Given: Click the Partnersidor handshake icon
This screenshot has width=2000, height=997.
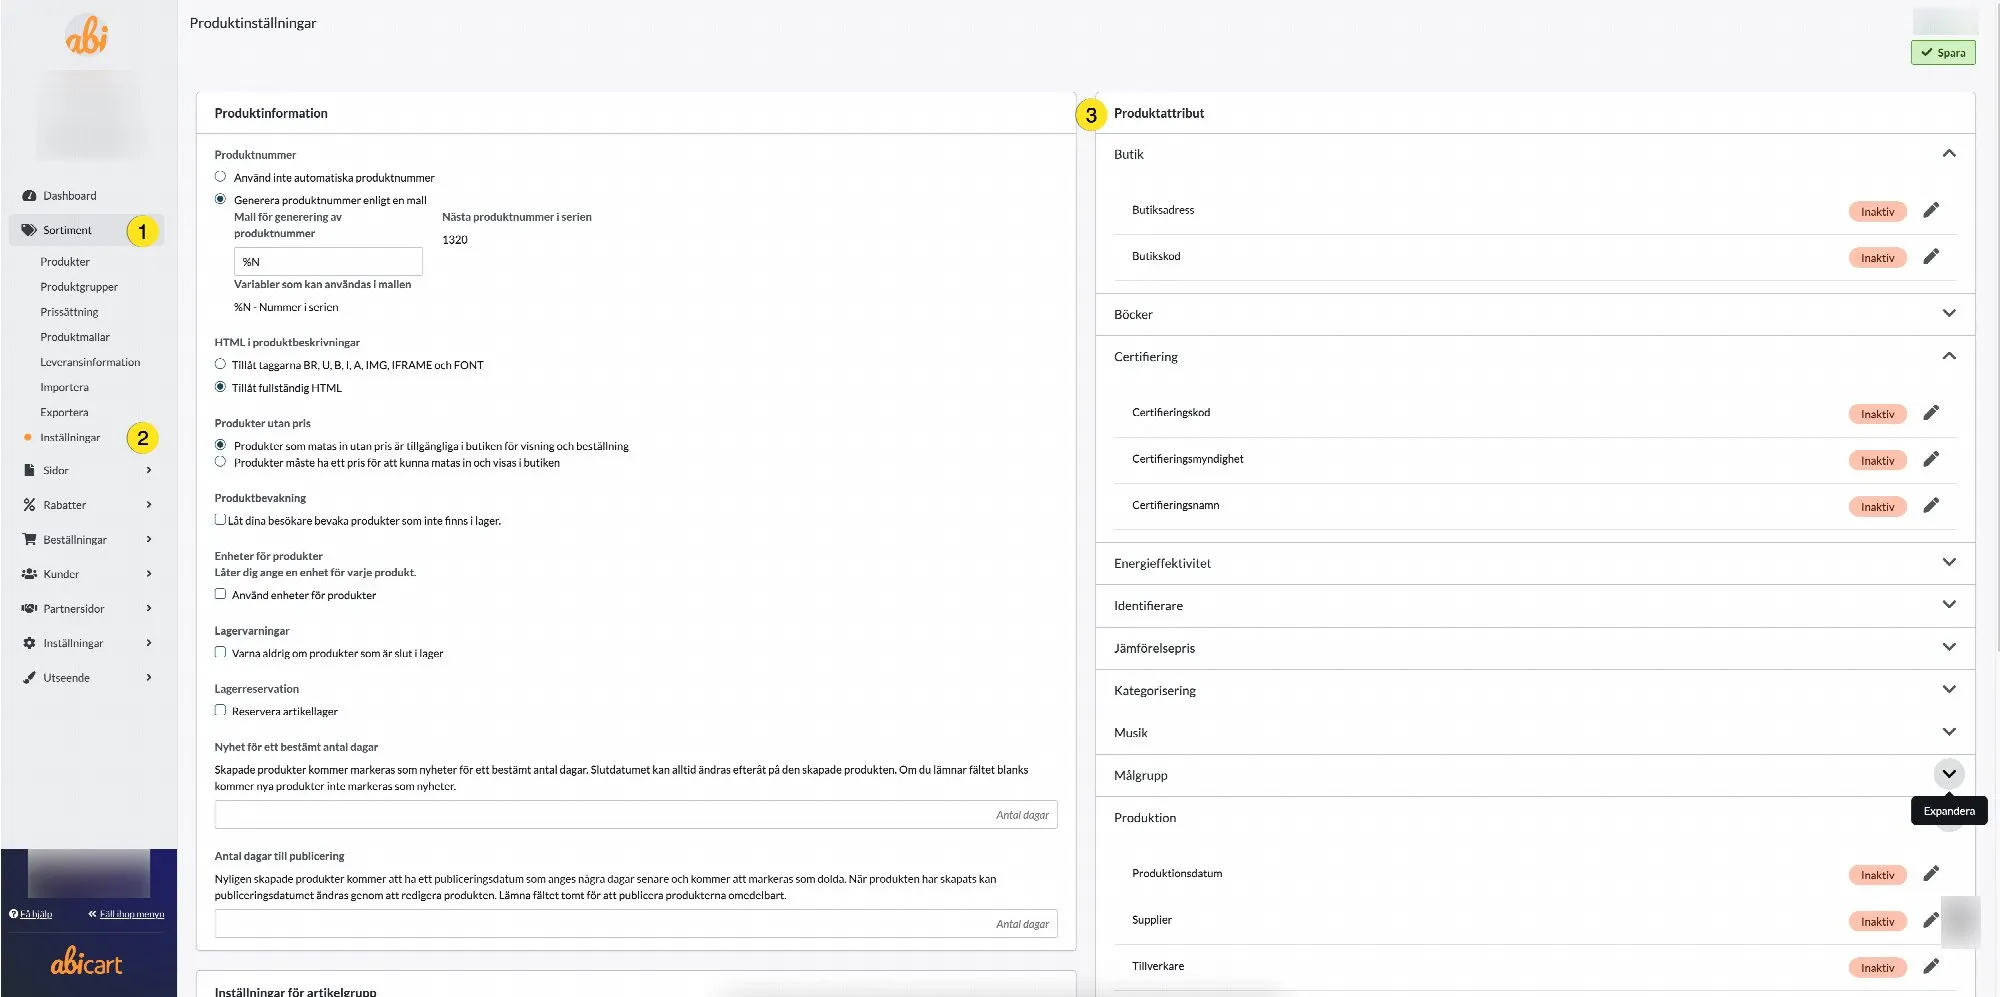Looking at the screenshot, I should tap(29, 608).
